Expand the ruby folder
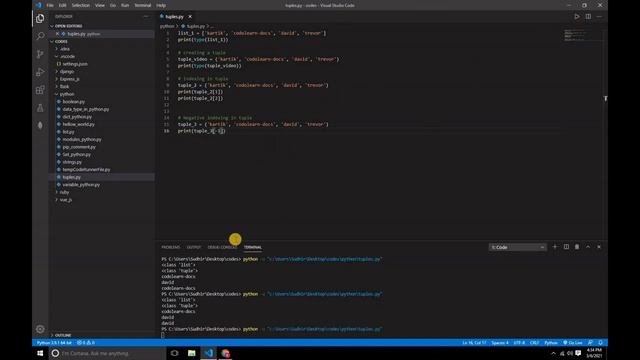The width and height of the screenshot is (640, 360). tap(64, 192)
